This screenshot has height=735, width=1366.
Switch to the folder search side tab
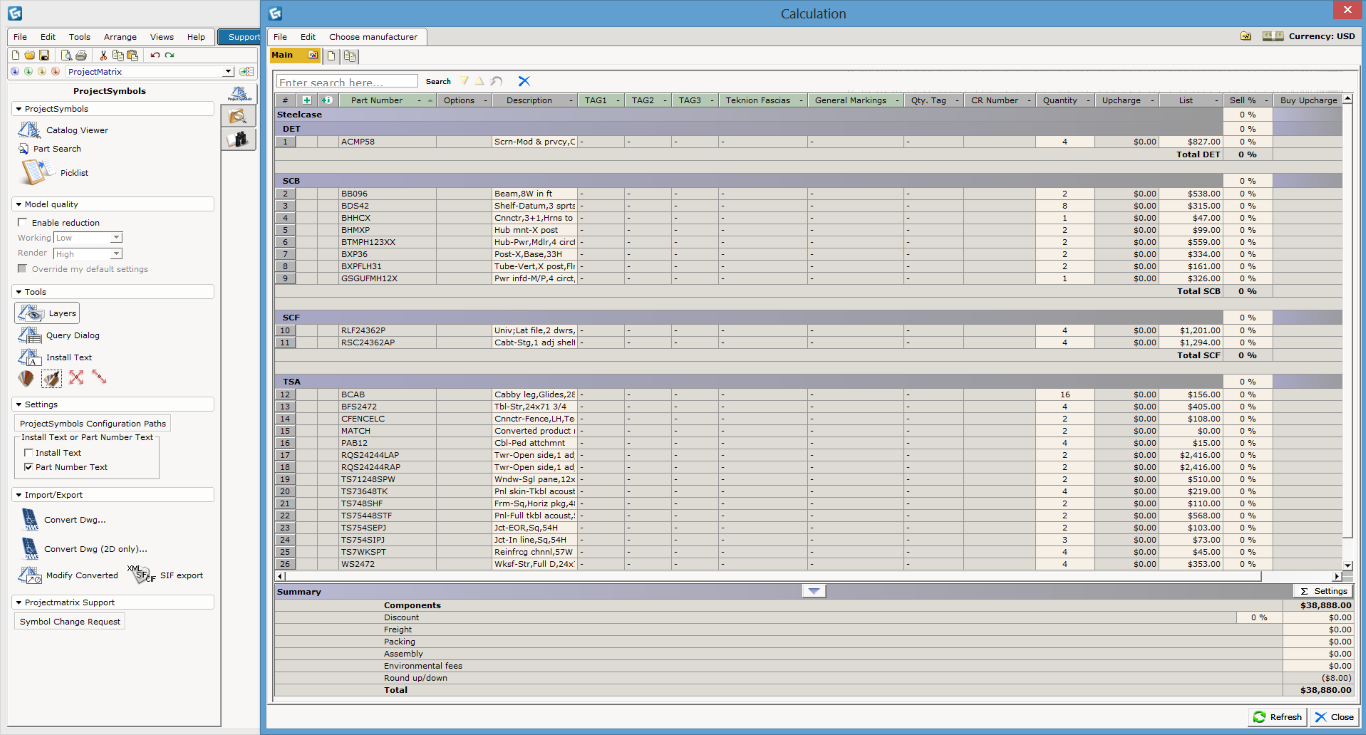click(x=237, y=116)
